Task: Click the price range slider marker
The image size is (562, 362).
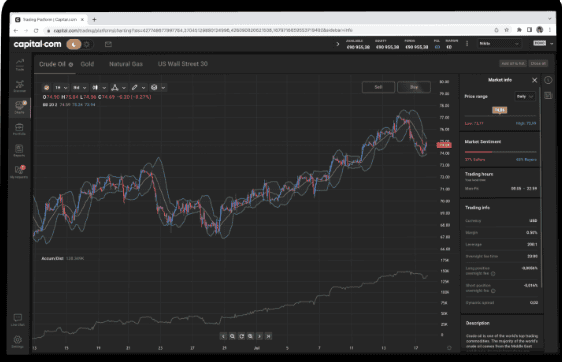Action: [499, 110]
